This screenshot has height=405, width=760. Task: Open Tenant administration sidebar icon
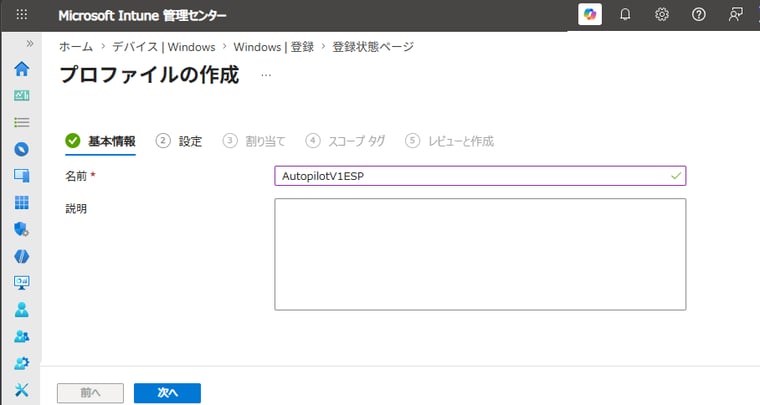click(21, 363)
